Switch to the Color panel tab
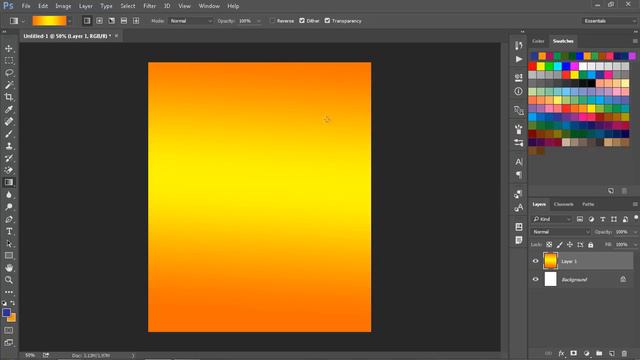Viewport: 640px width, 360px height. 538,41
